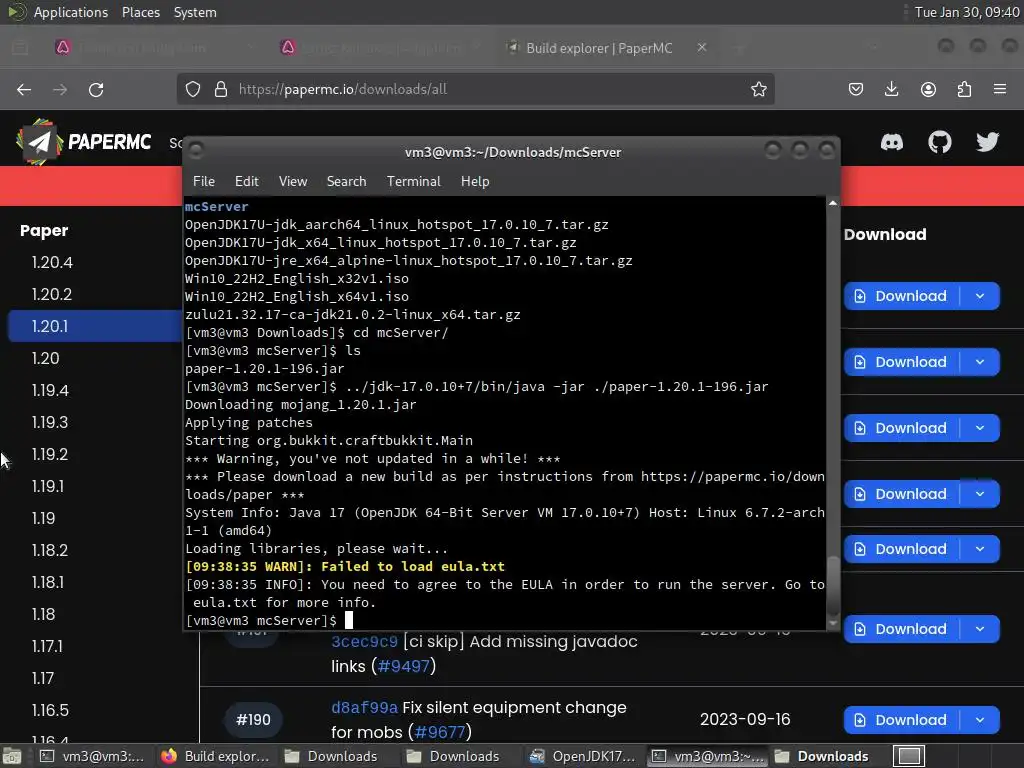Reload the PaperMC page
Screen dimensions: 1024x768
pos(96,89)
